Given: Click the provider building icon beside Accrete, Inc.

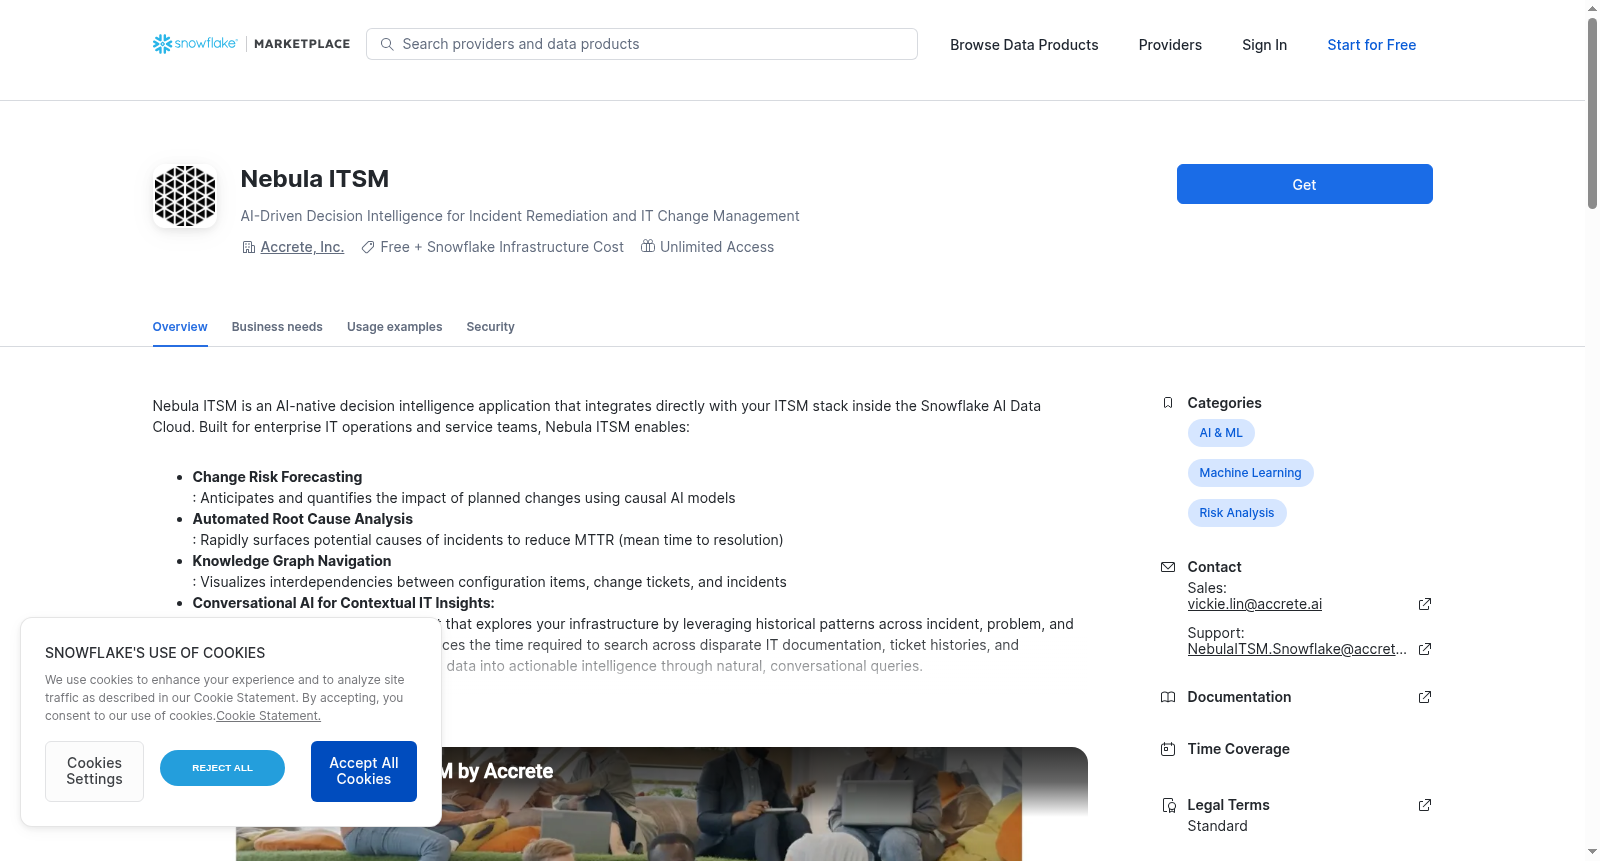Looking at the screenshot, I should coord(249,247).
